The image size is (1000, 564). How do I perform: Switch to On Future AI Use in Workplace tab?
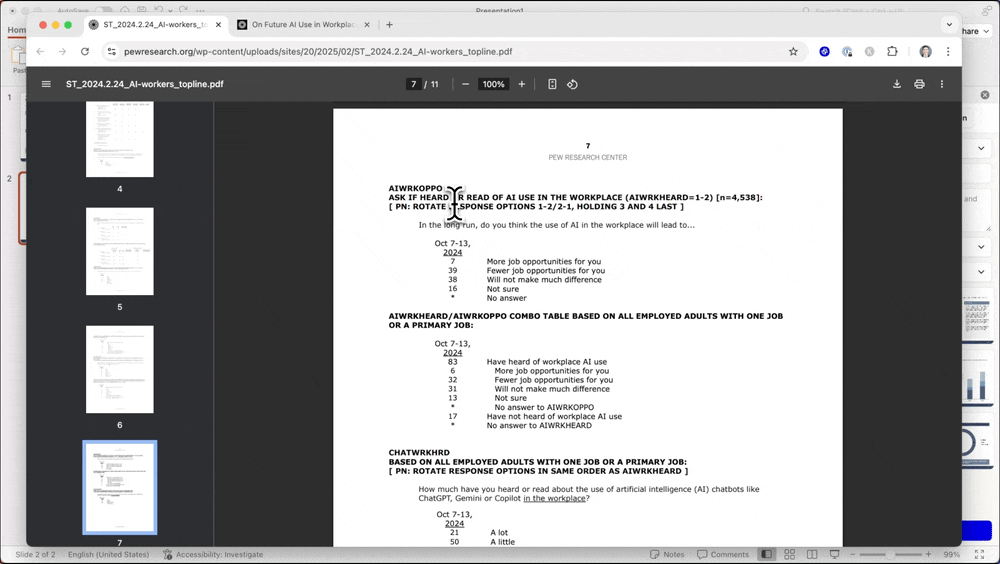click(302, 25)
